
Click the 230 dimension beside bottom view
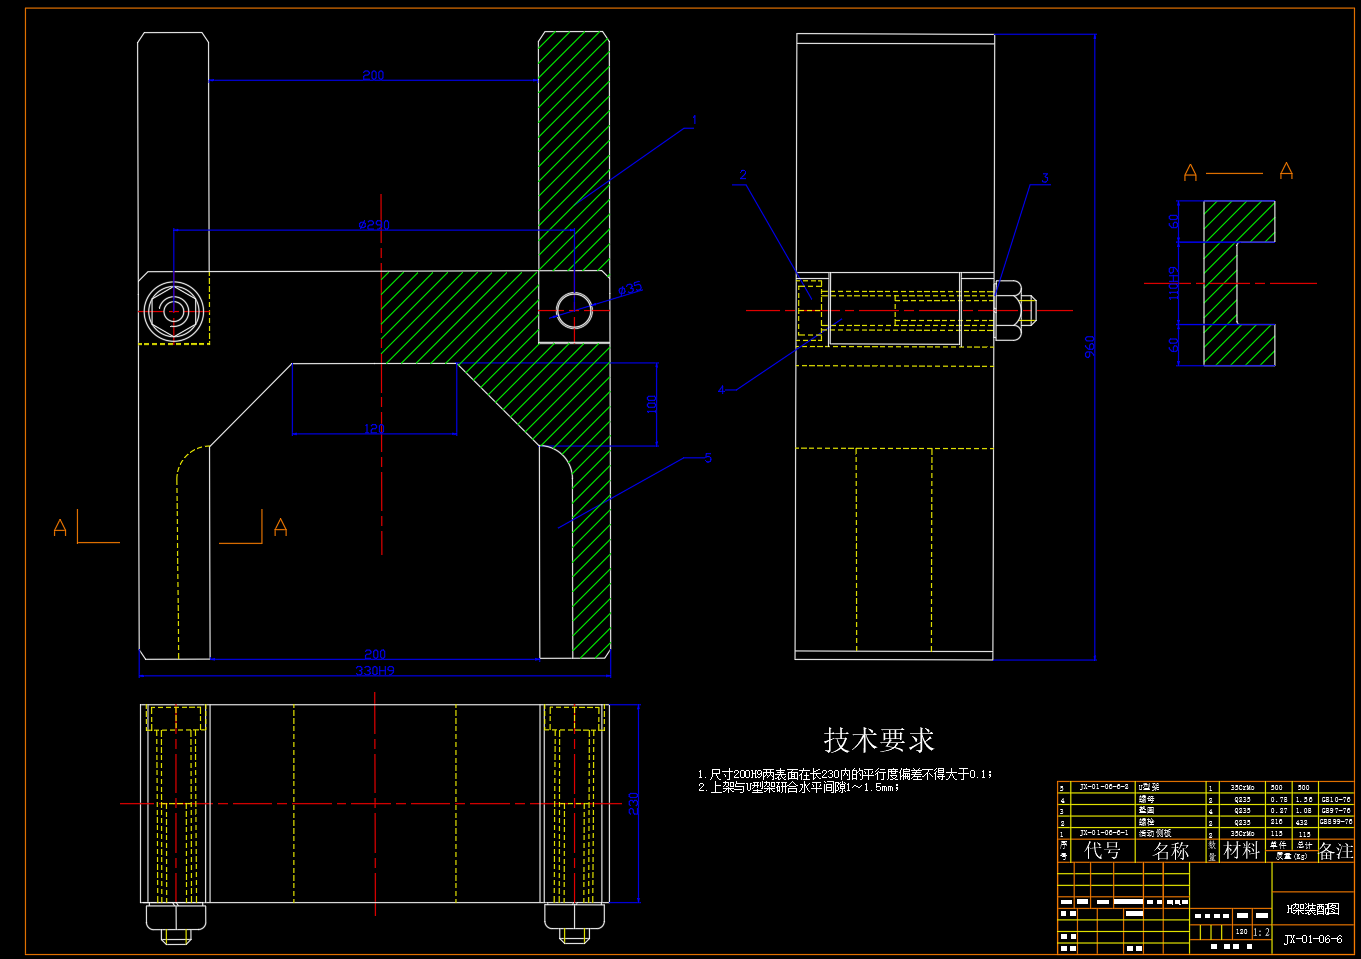632,803
